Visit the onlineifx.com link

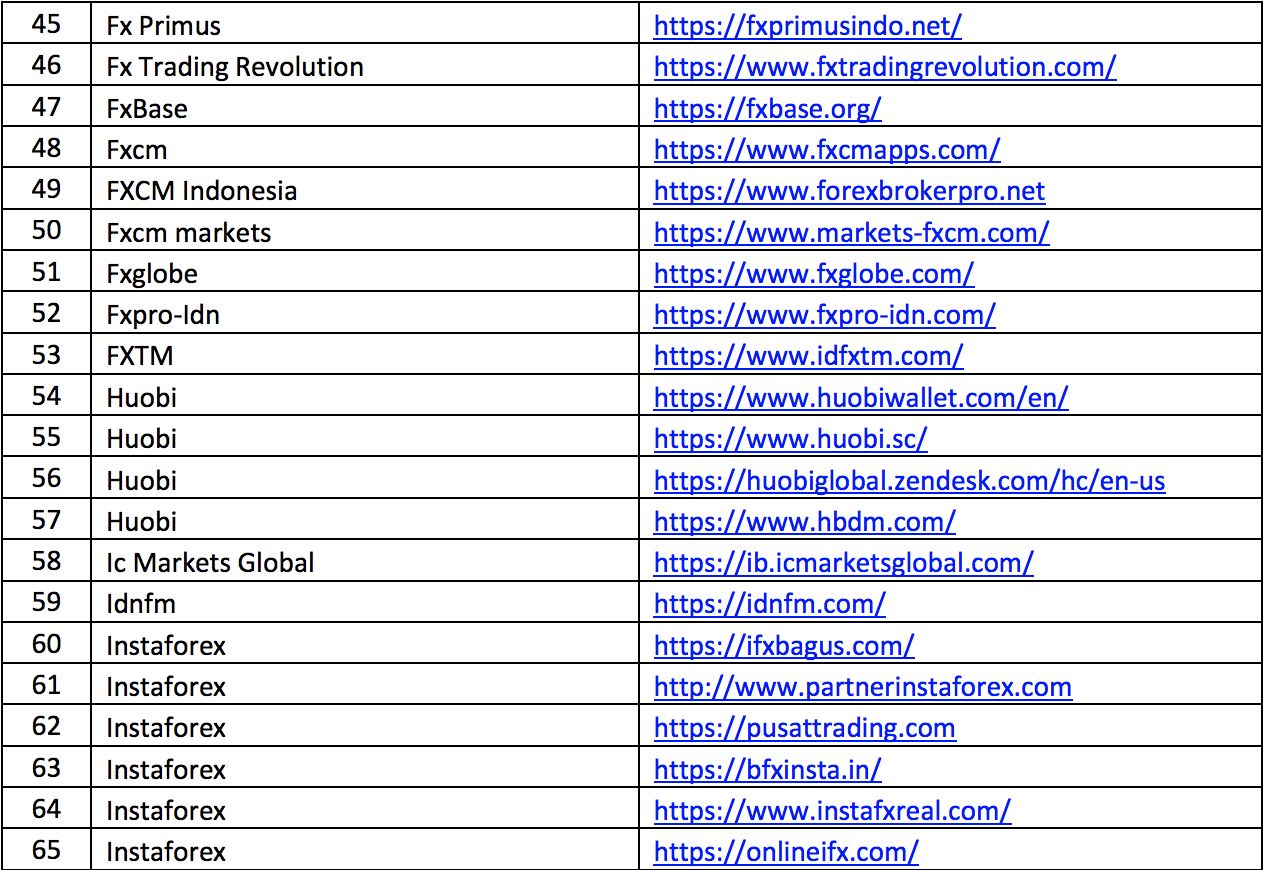click(x=786, y=852)
